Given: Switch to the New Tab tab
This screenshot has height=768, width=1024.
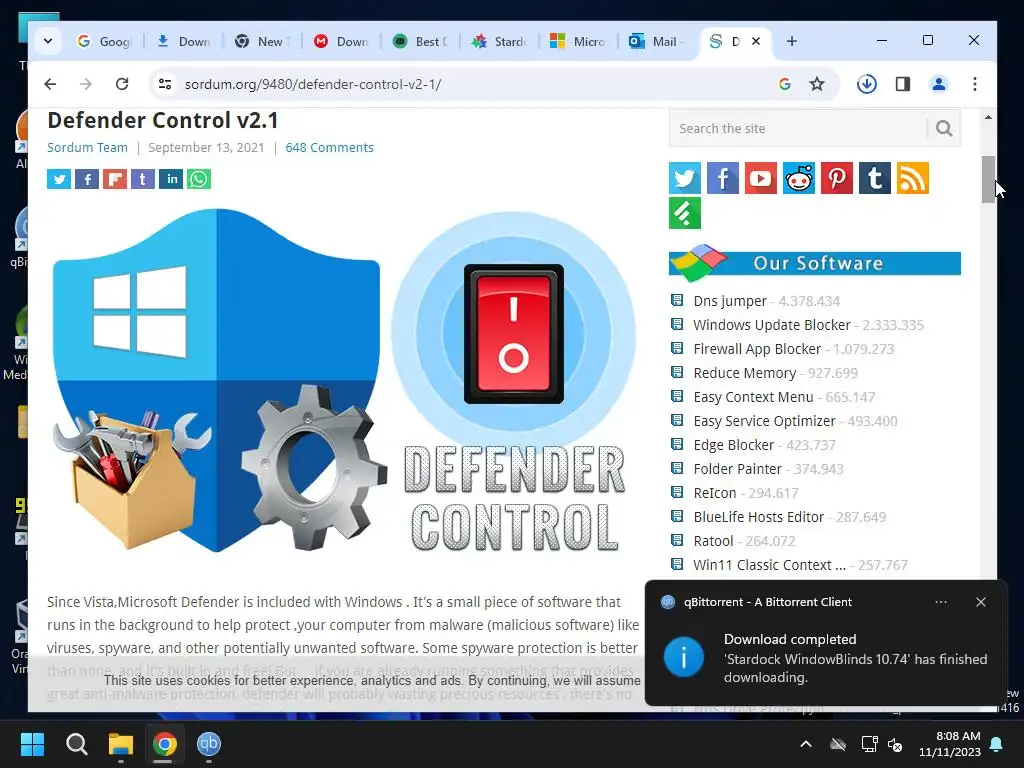Looking at the screenshot, I should tap(263, 41).
